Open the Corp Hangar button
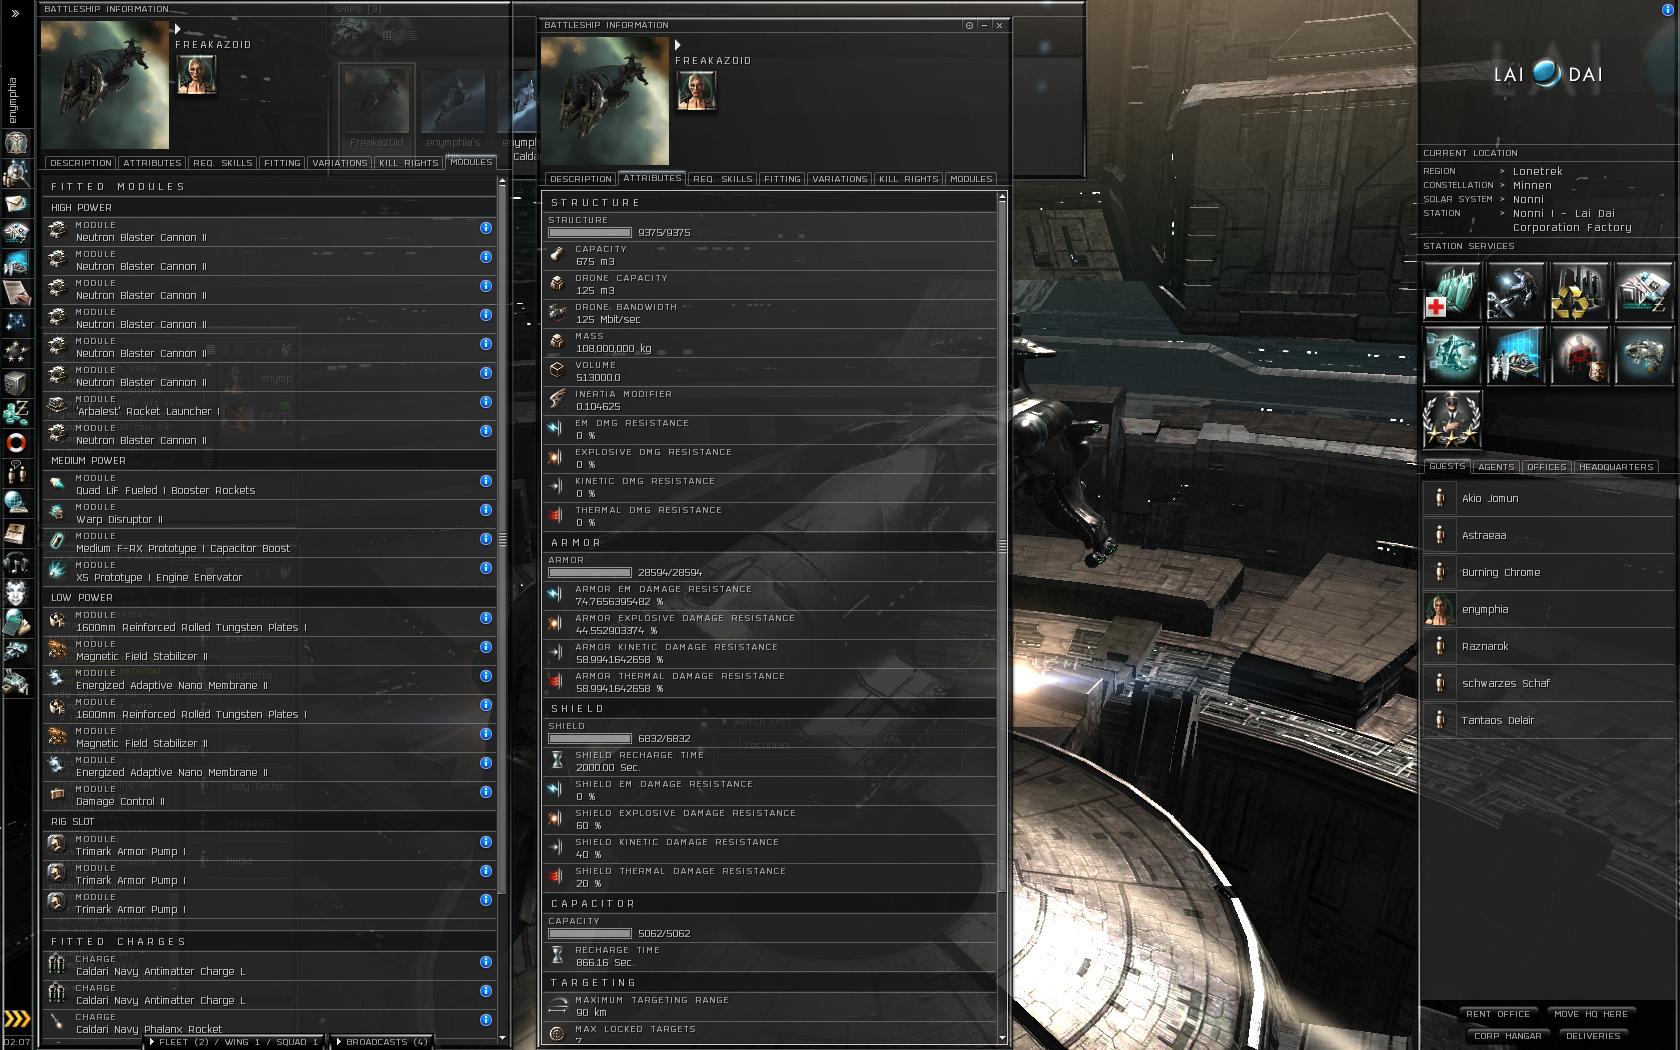The width and height of the screenshot is (1680, 1050). tap(1507, 1036)
